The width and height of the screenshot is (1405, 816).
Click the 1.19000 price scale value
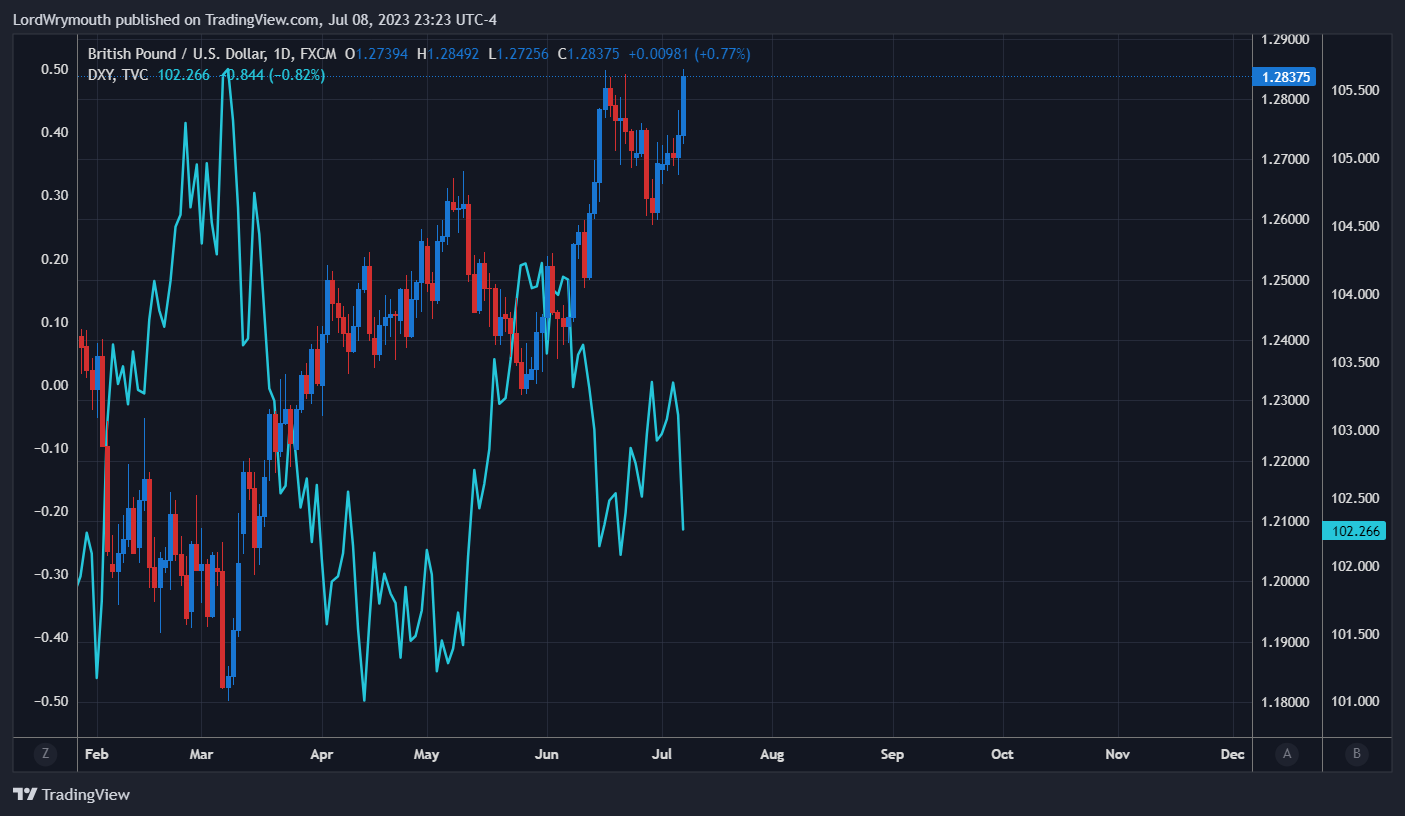(x=1286, y=642)
